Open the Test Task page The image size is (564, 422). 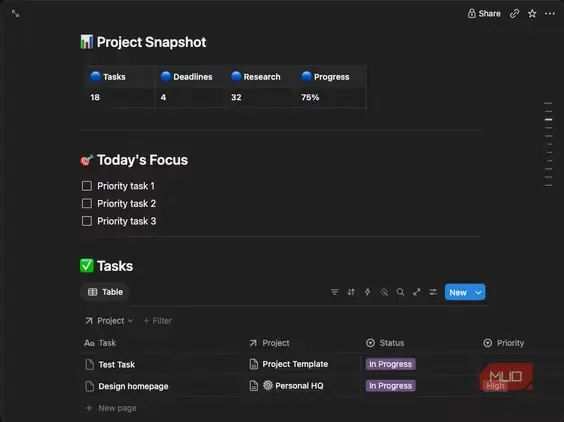click(x=117, y=365)
